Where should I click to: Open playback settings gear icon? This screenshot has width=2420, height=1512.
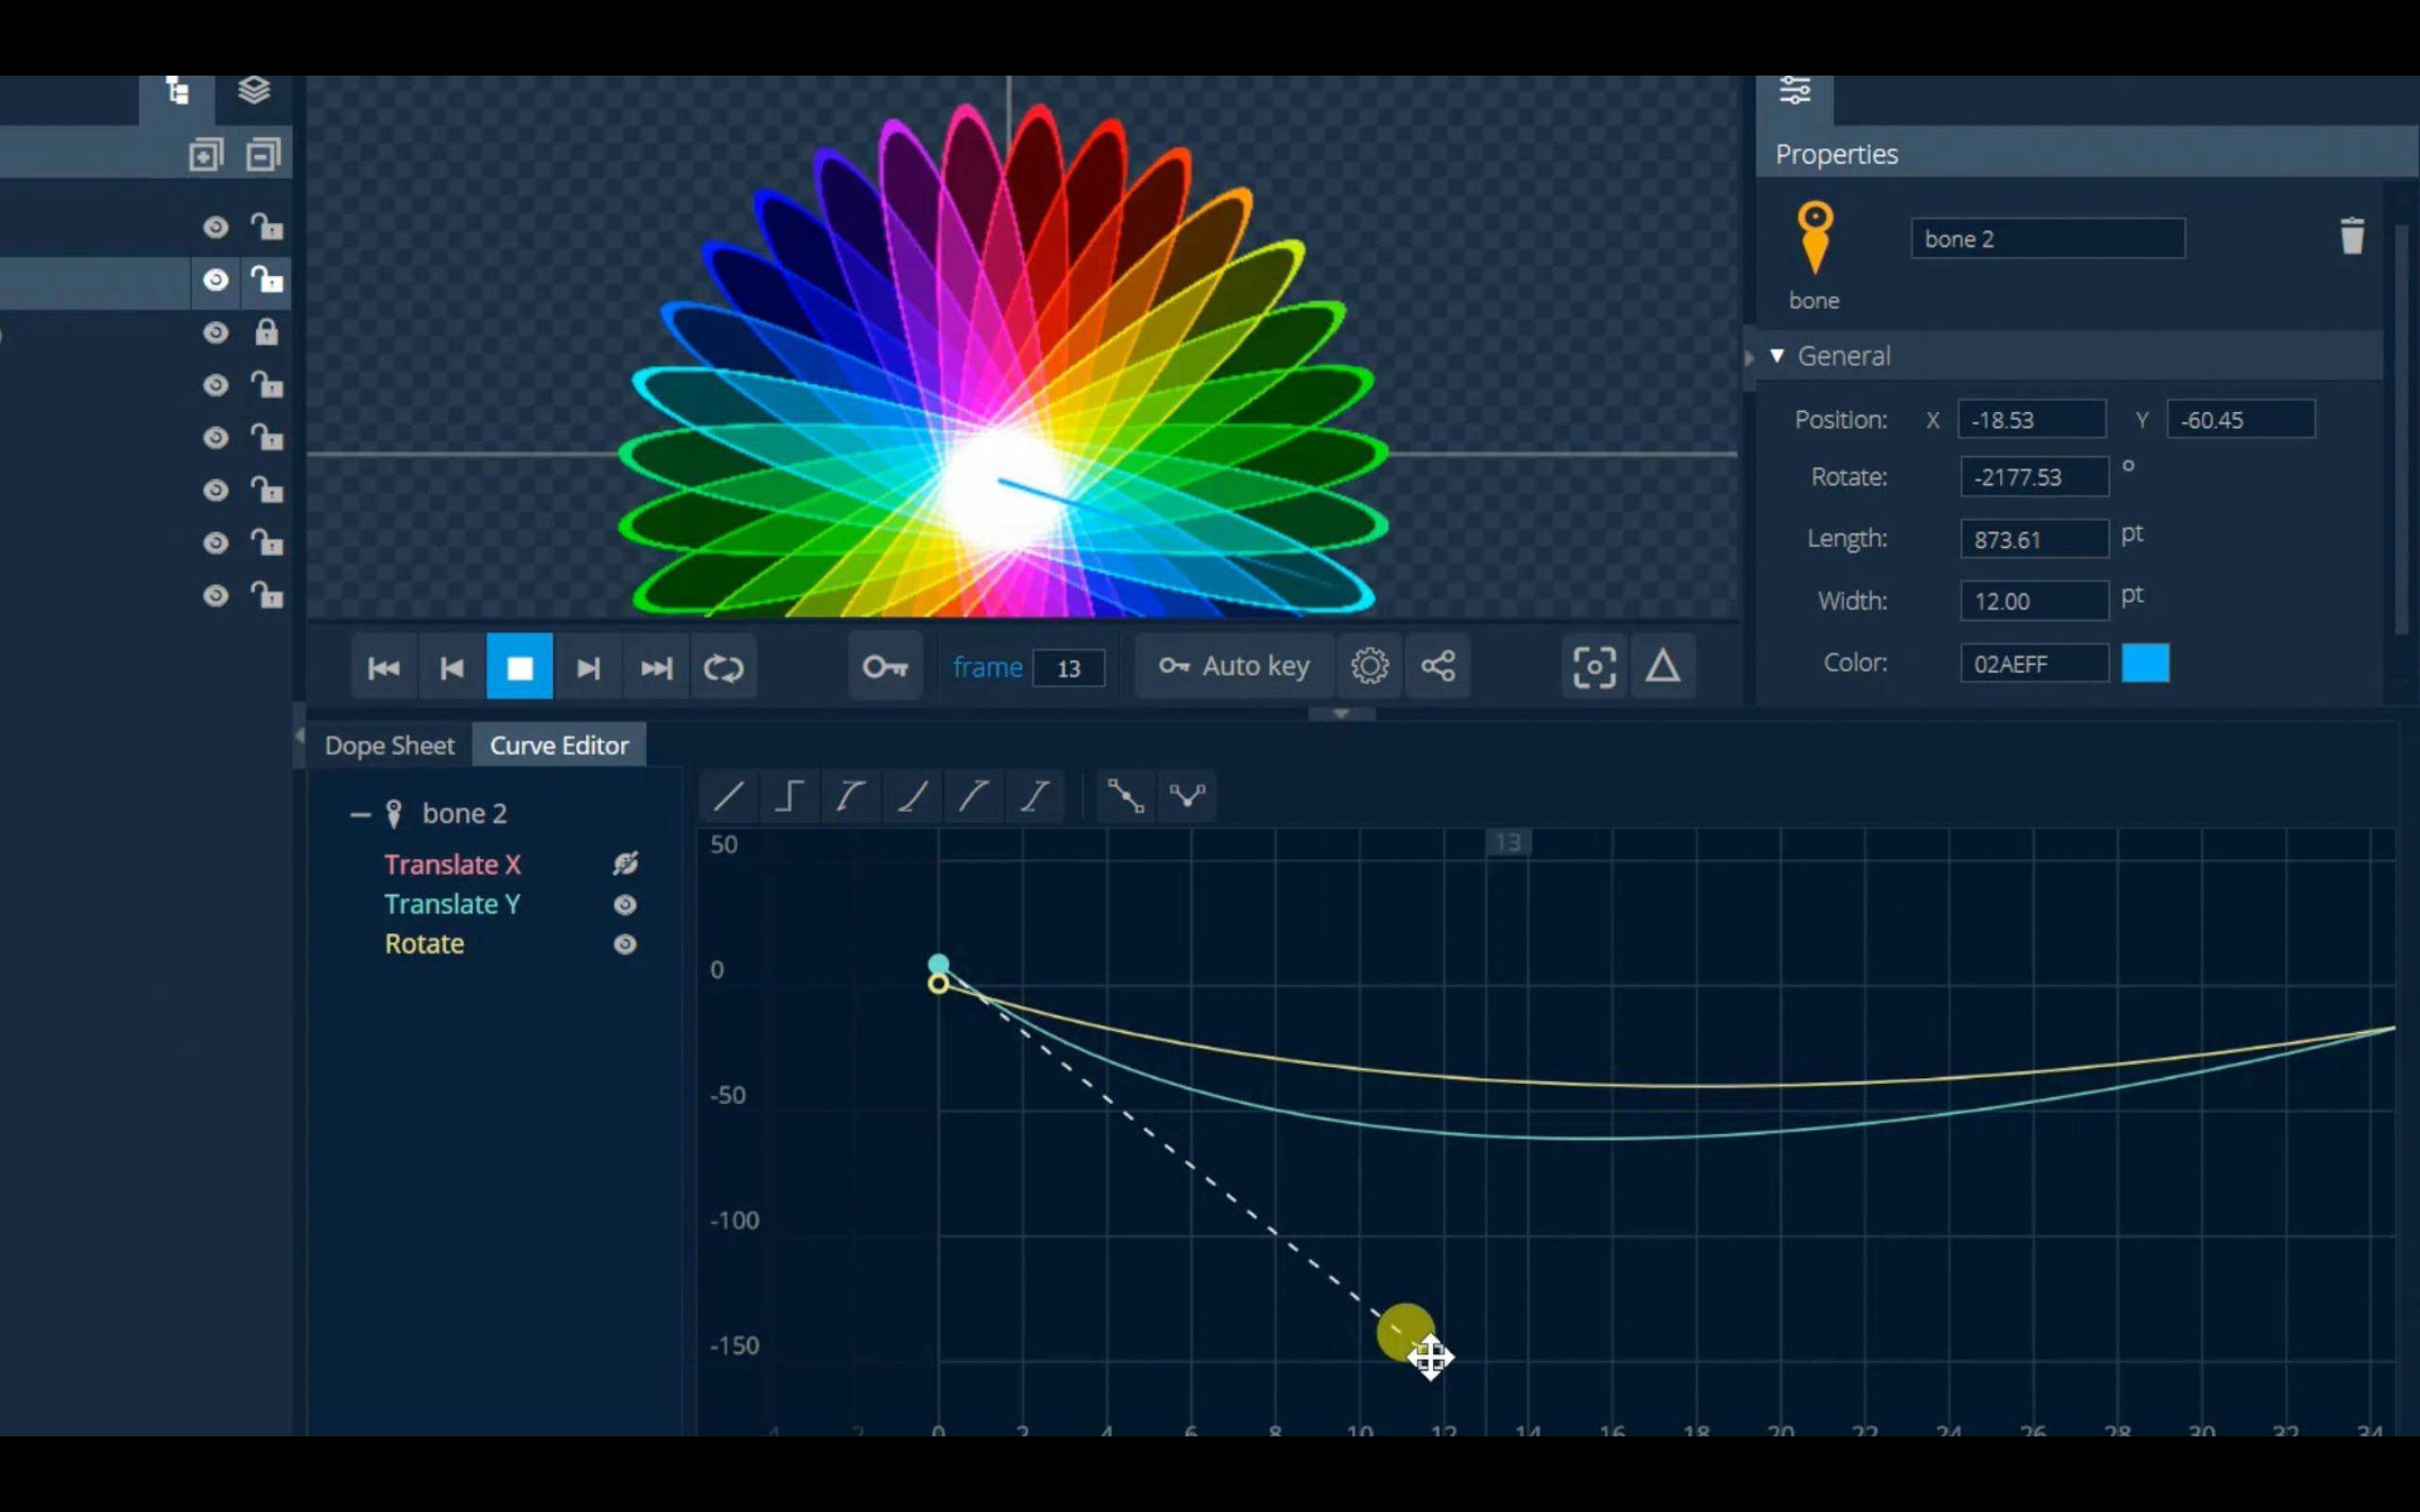point(1369,666)
